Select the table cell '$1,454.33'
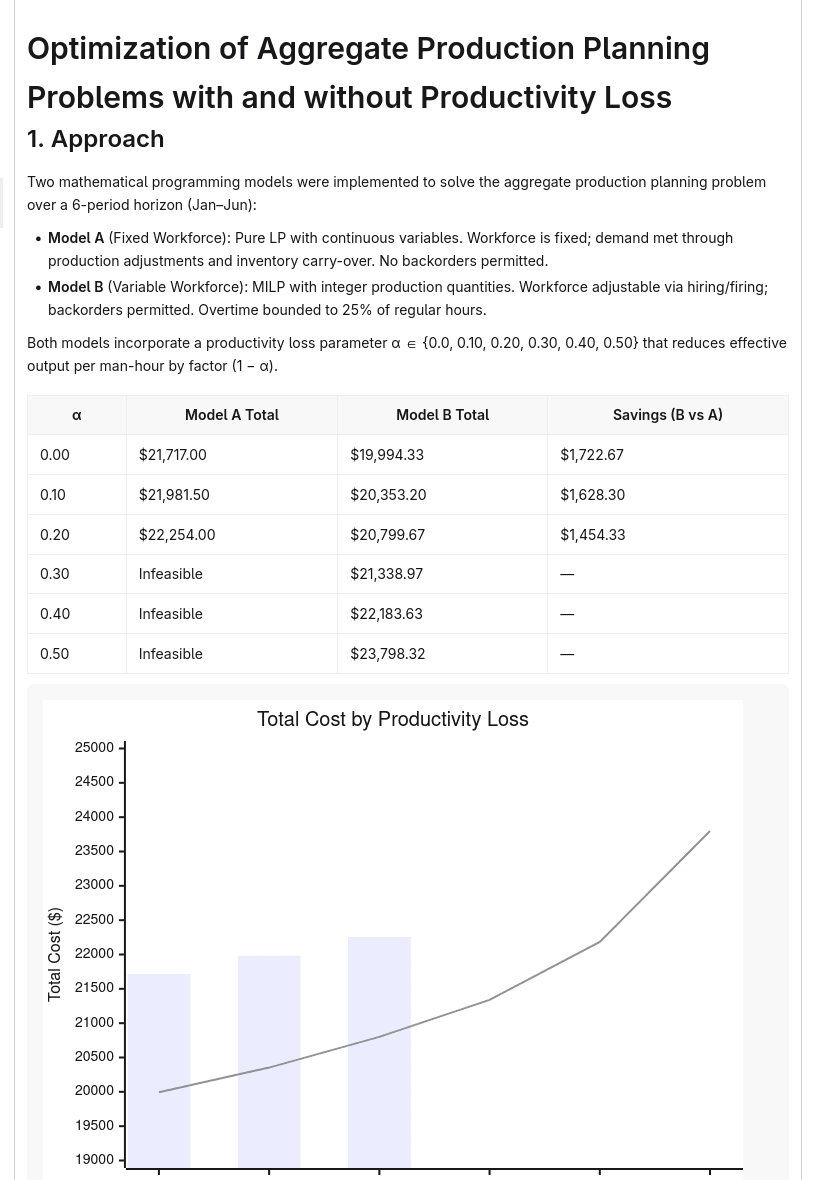820x1180 pixels. click(x=668, y=534)
